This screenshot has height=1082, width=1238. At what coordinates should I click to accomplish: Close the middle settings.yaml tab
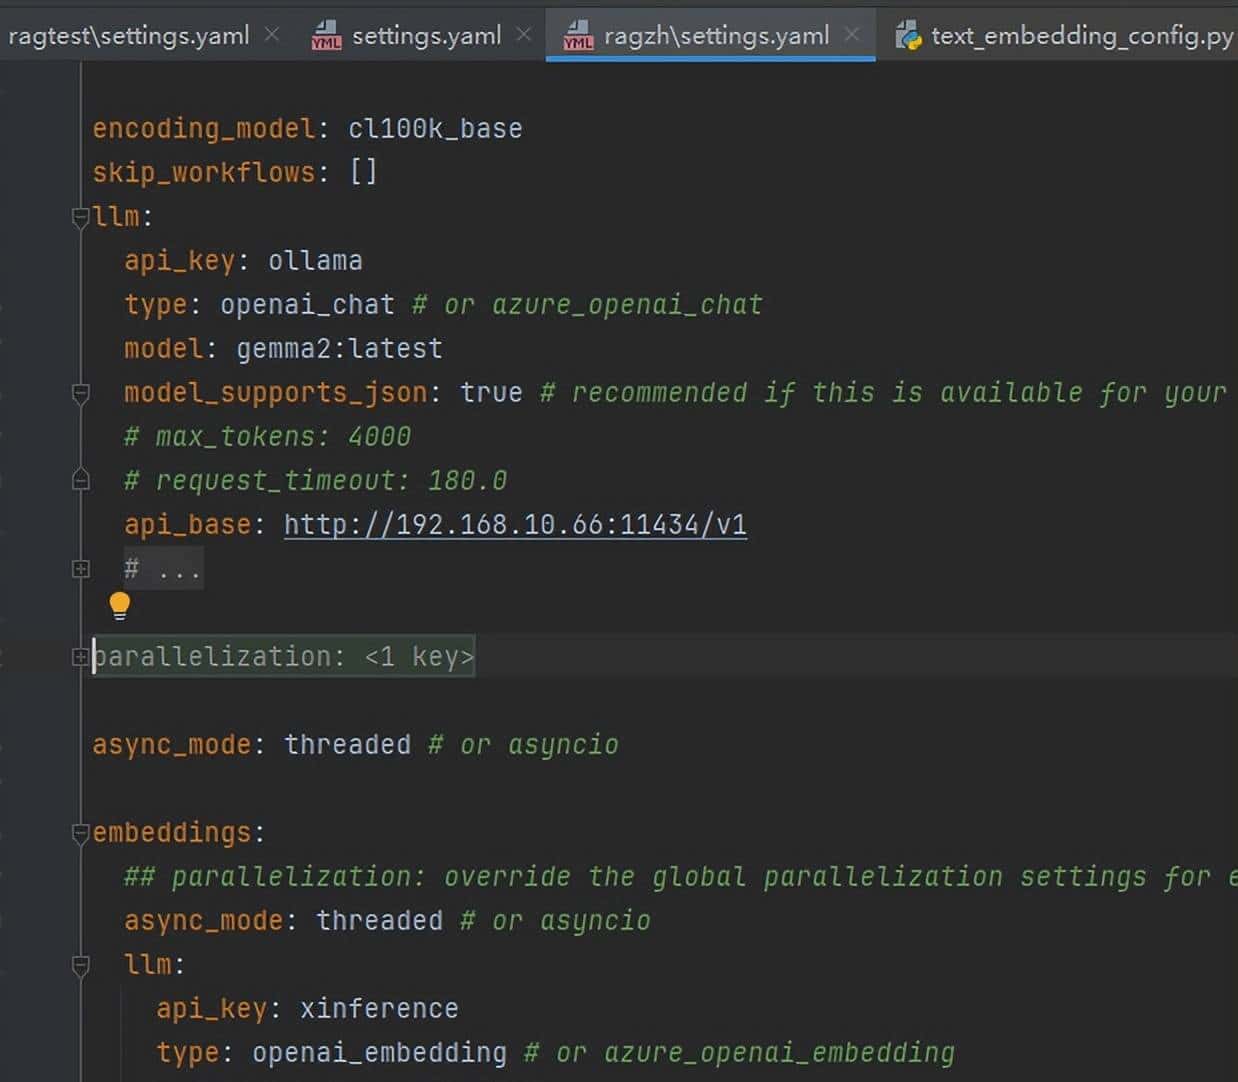coord(523,35)
